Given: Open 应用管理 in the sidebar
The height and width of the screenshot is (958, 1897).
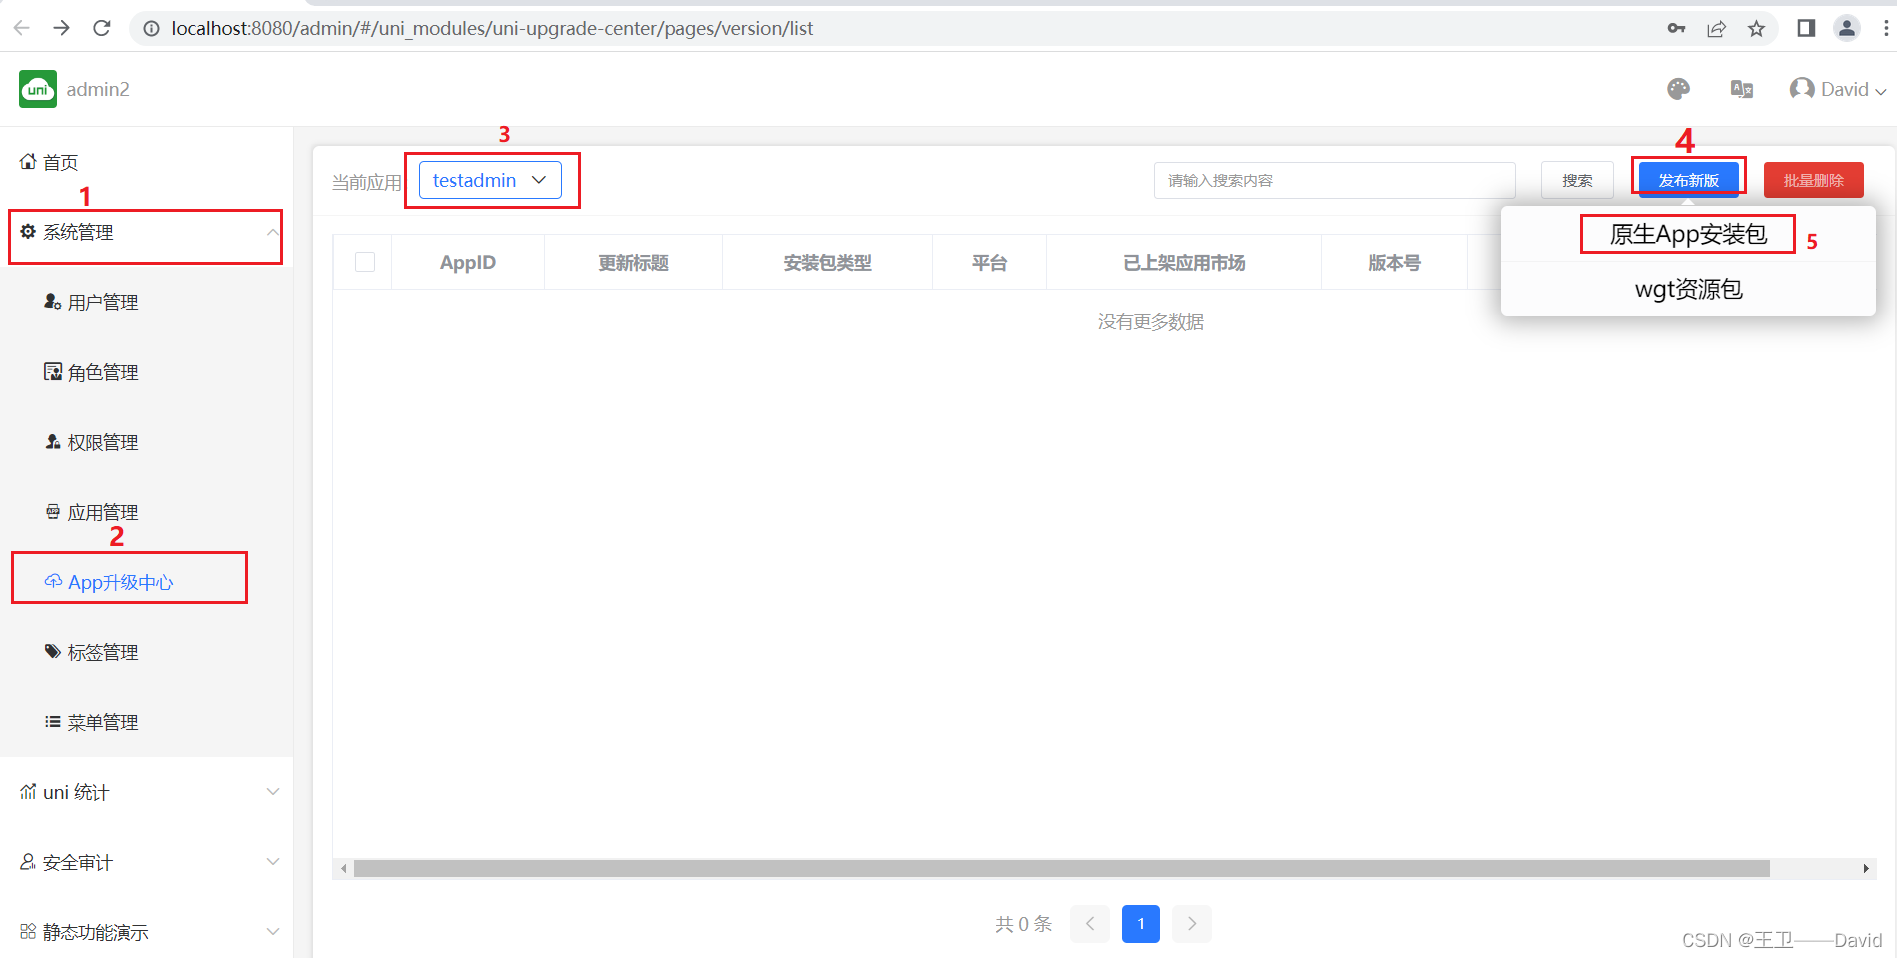Looking at the screenshot, I should click(146, 512).
